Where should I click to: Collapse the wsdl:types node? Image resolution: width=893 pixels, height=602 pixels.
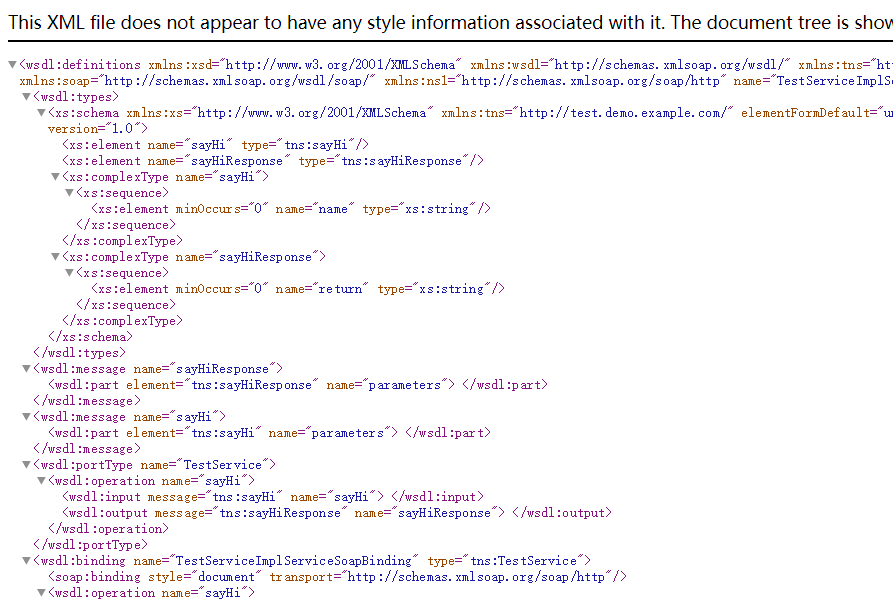point(26,97)
